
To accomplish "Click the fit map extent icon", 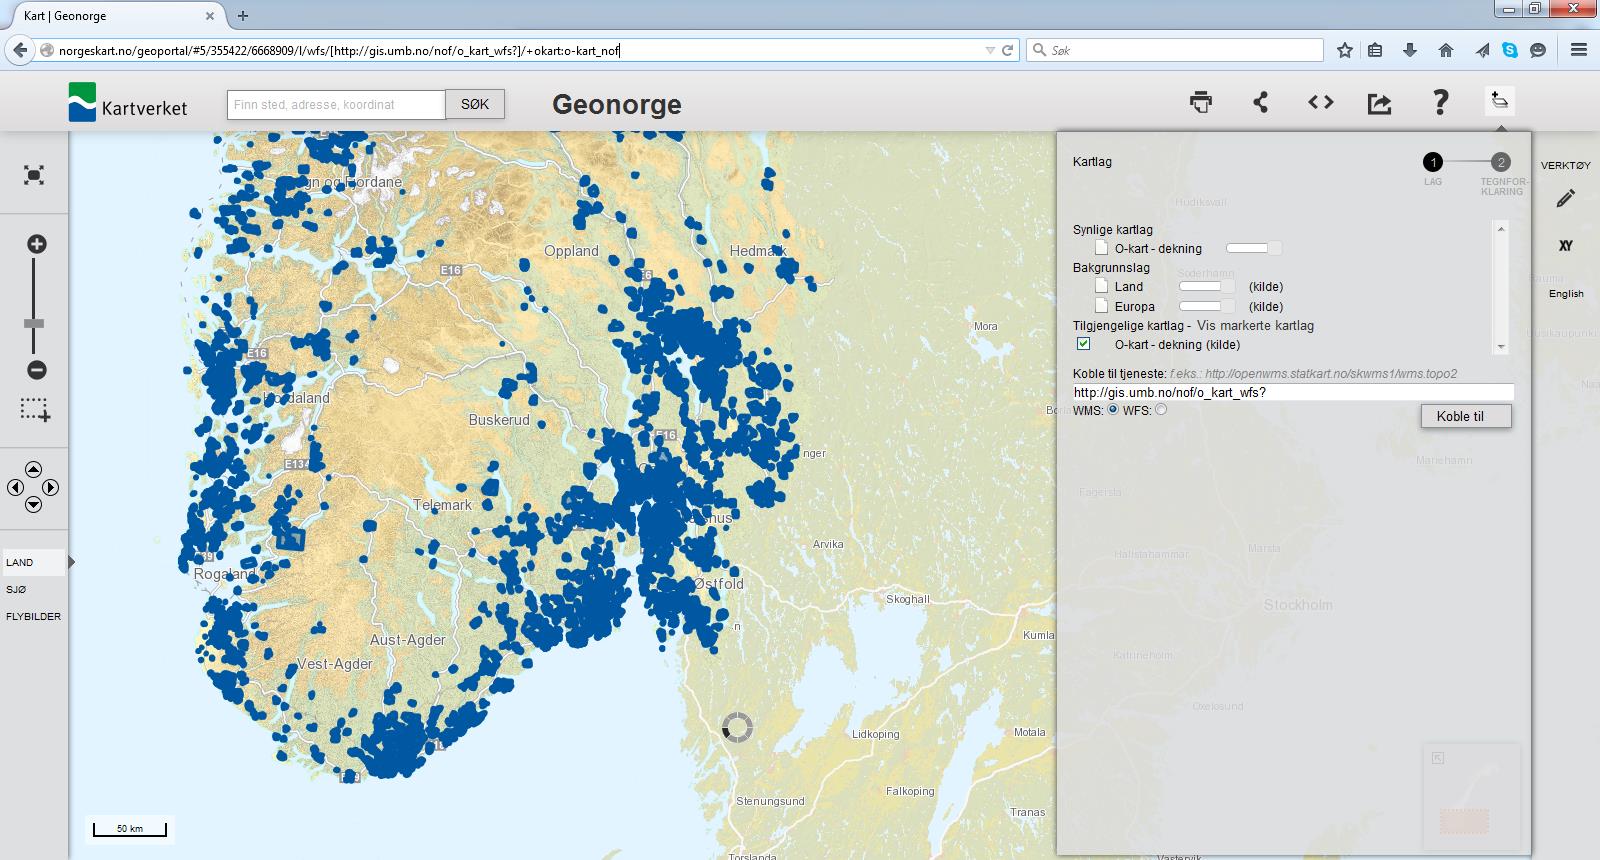I will tap(34, 176).
